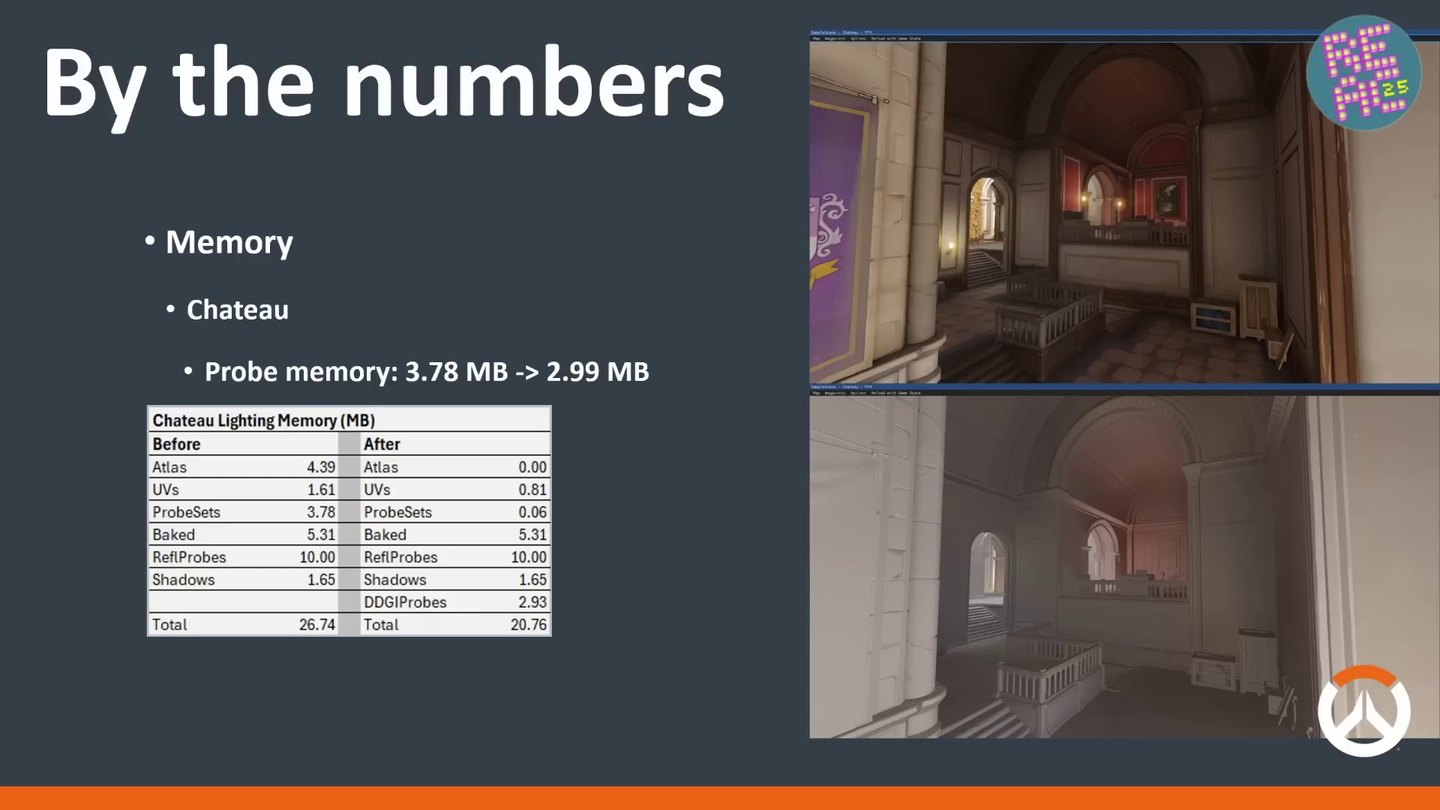This screenshot has width=1440, height=810.
Task: Open Map menu in the textured Chateau view
Action: pyautogui.click(x=816, y=39)
